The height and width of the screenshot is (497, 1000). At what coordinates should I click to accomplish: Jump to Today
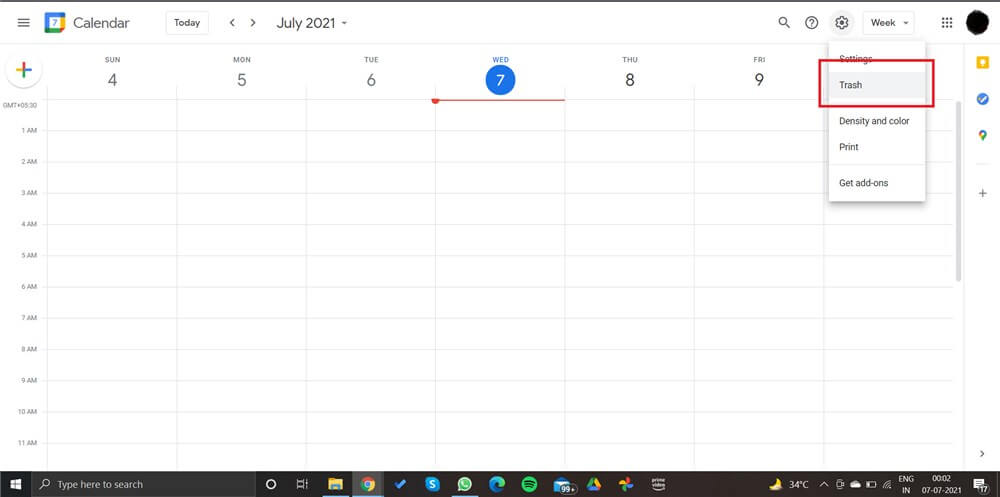coord(187,23)
